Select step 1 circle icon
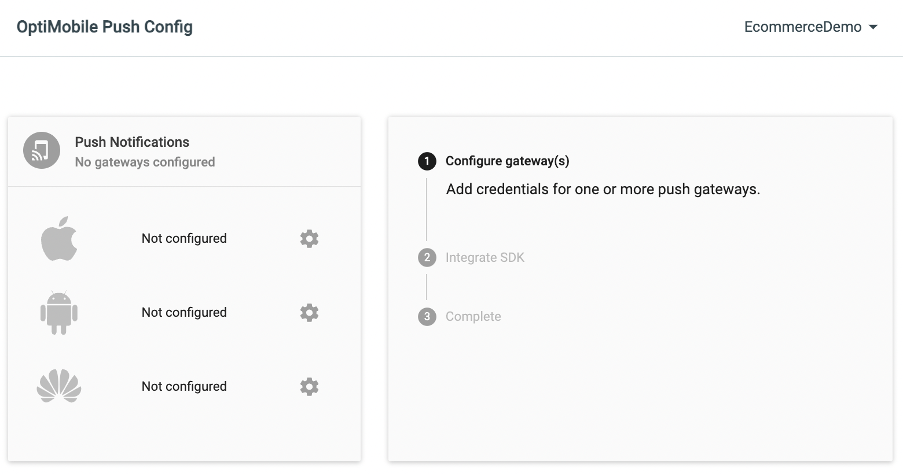The image size is (904, 474). [x=427, y=161]
